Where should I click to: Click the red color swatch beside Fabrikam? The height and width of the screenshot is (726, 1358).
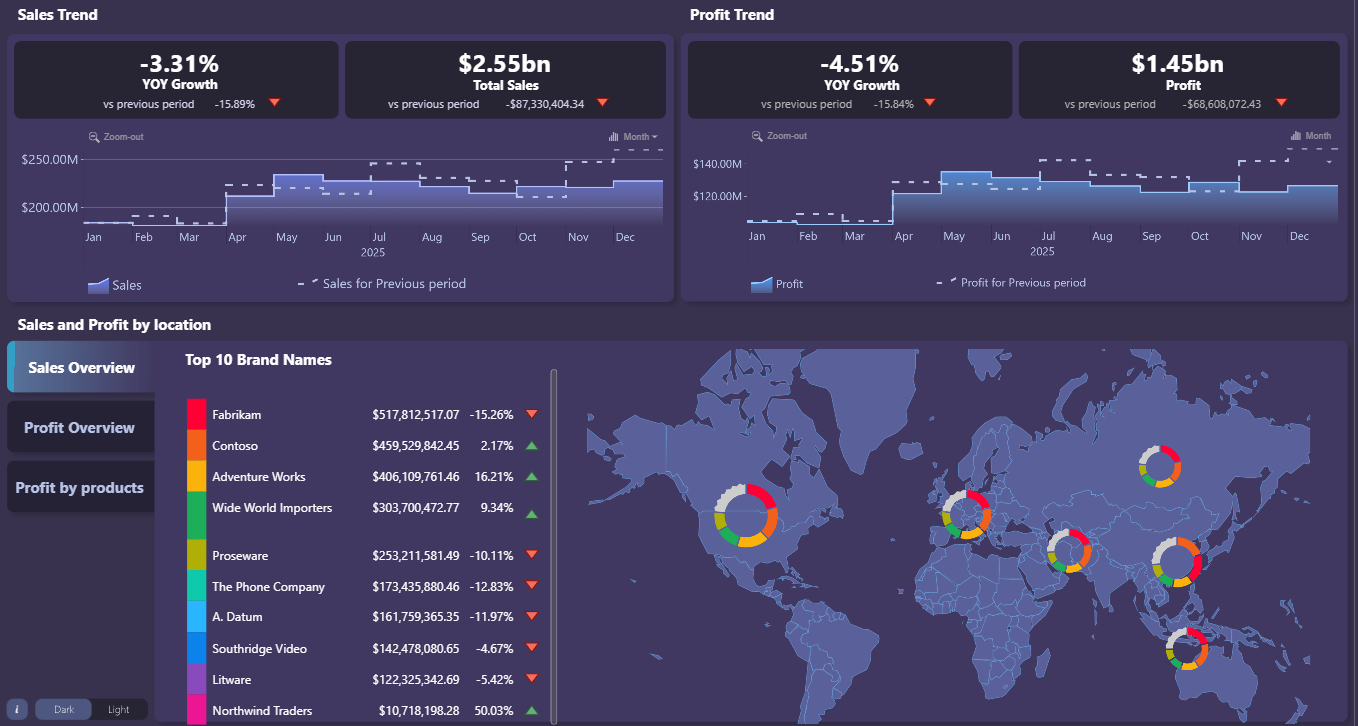click(197, 414)
